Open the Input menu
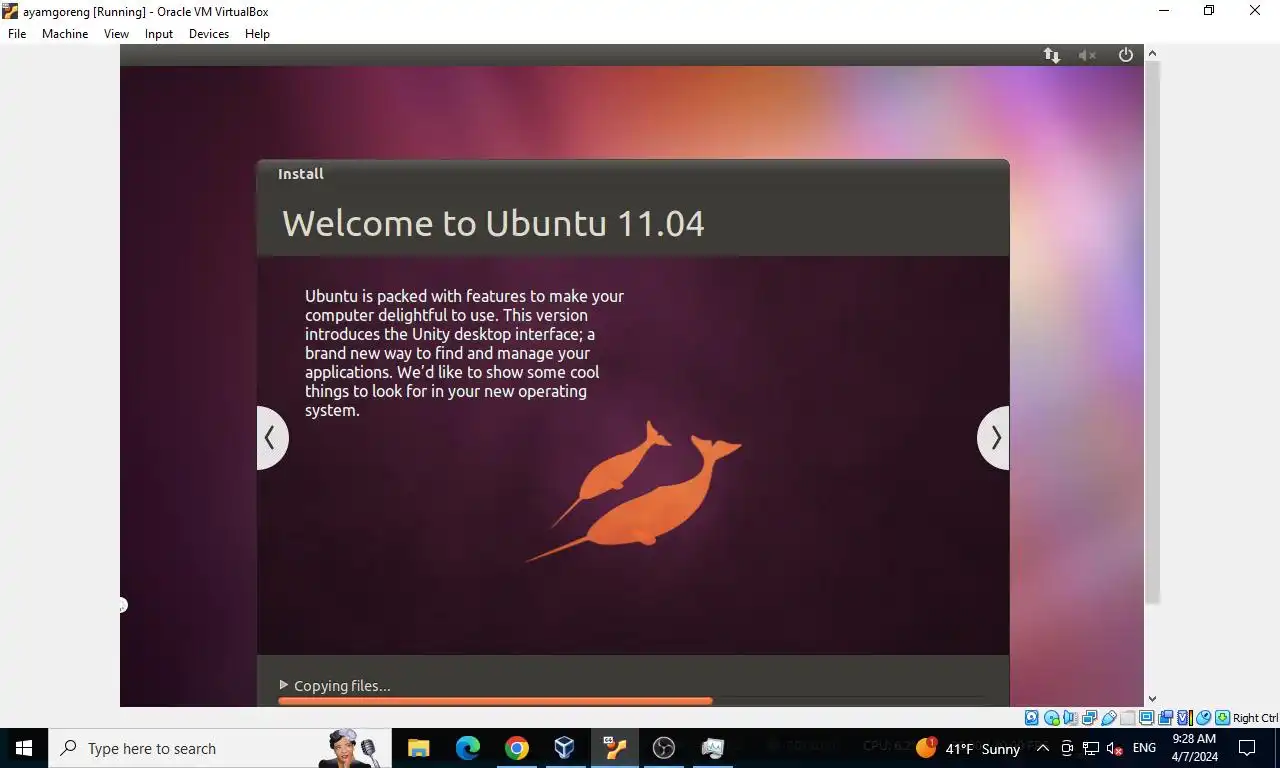This screenshot has width=1280, height=768. [159, 33]
